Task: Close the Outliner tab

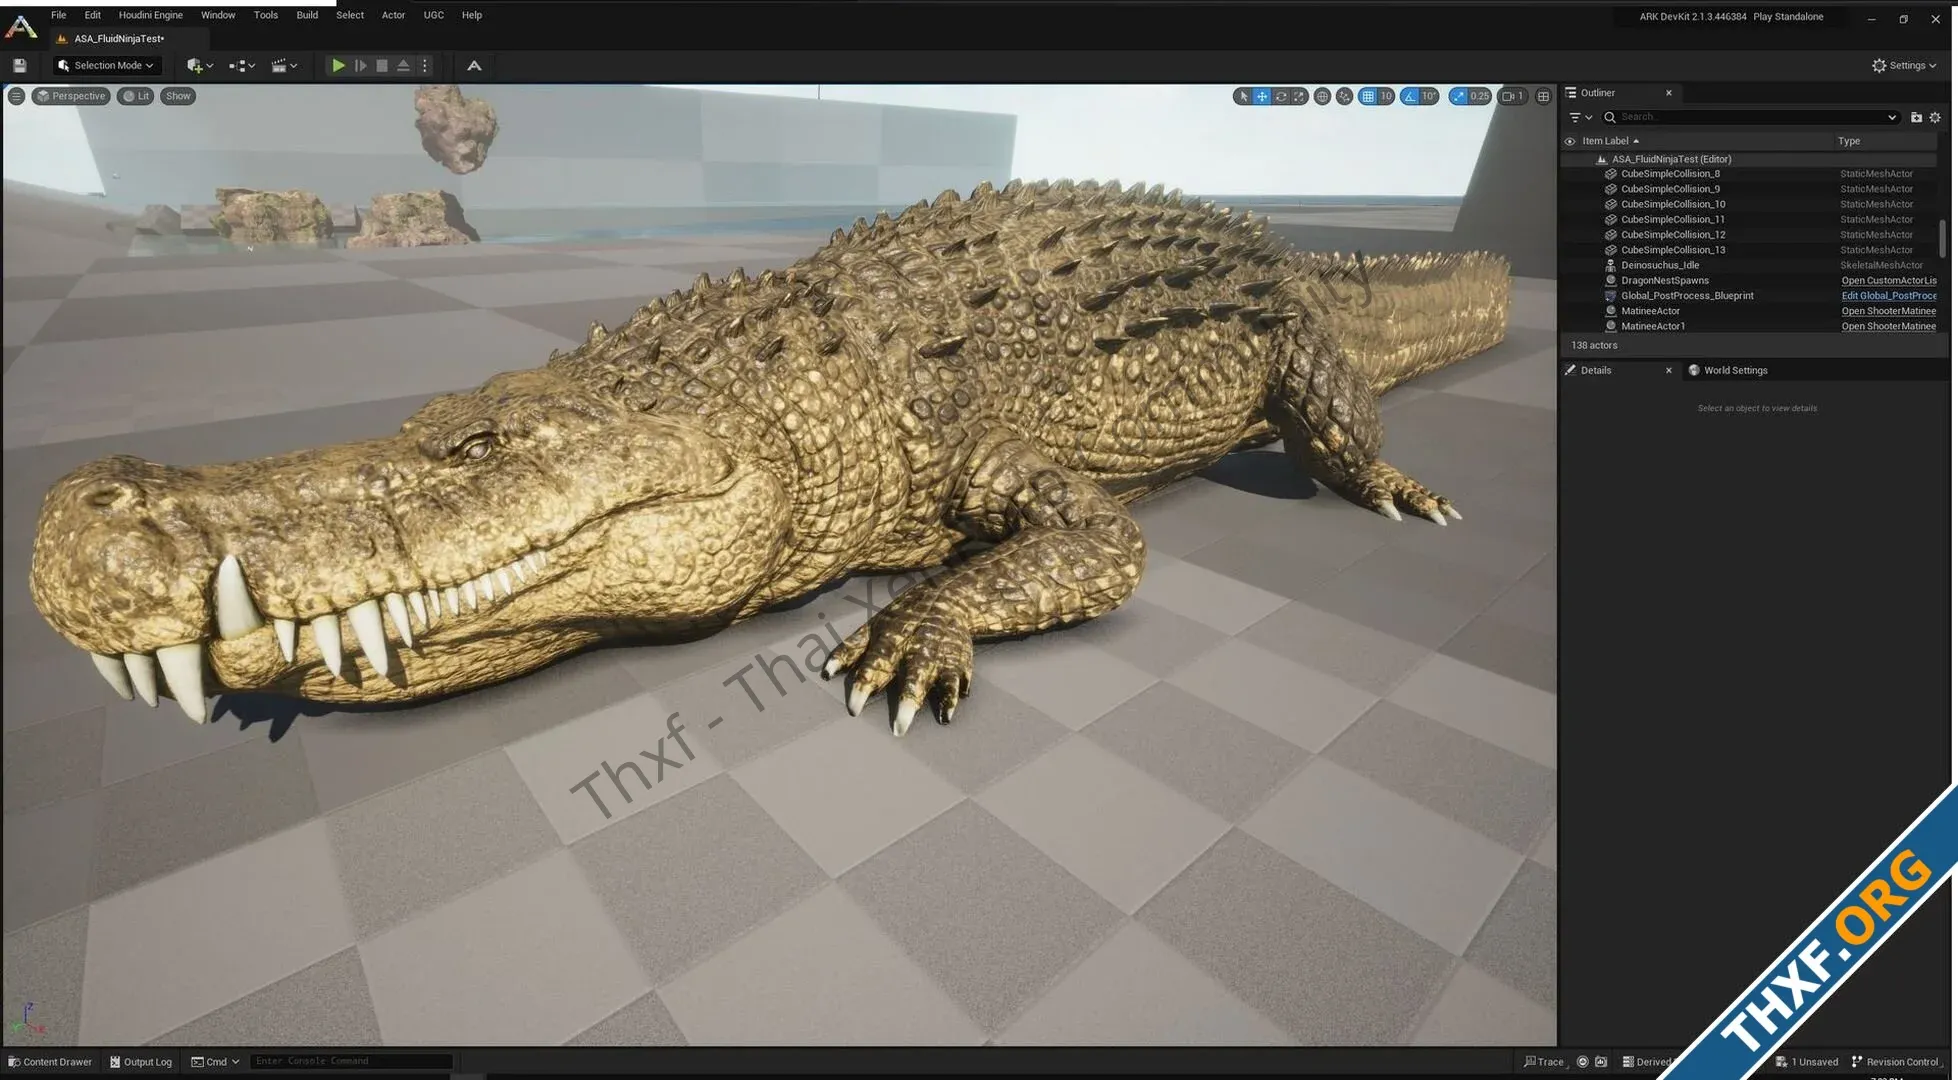Action: pos(1668,93)
